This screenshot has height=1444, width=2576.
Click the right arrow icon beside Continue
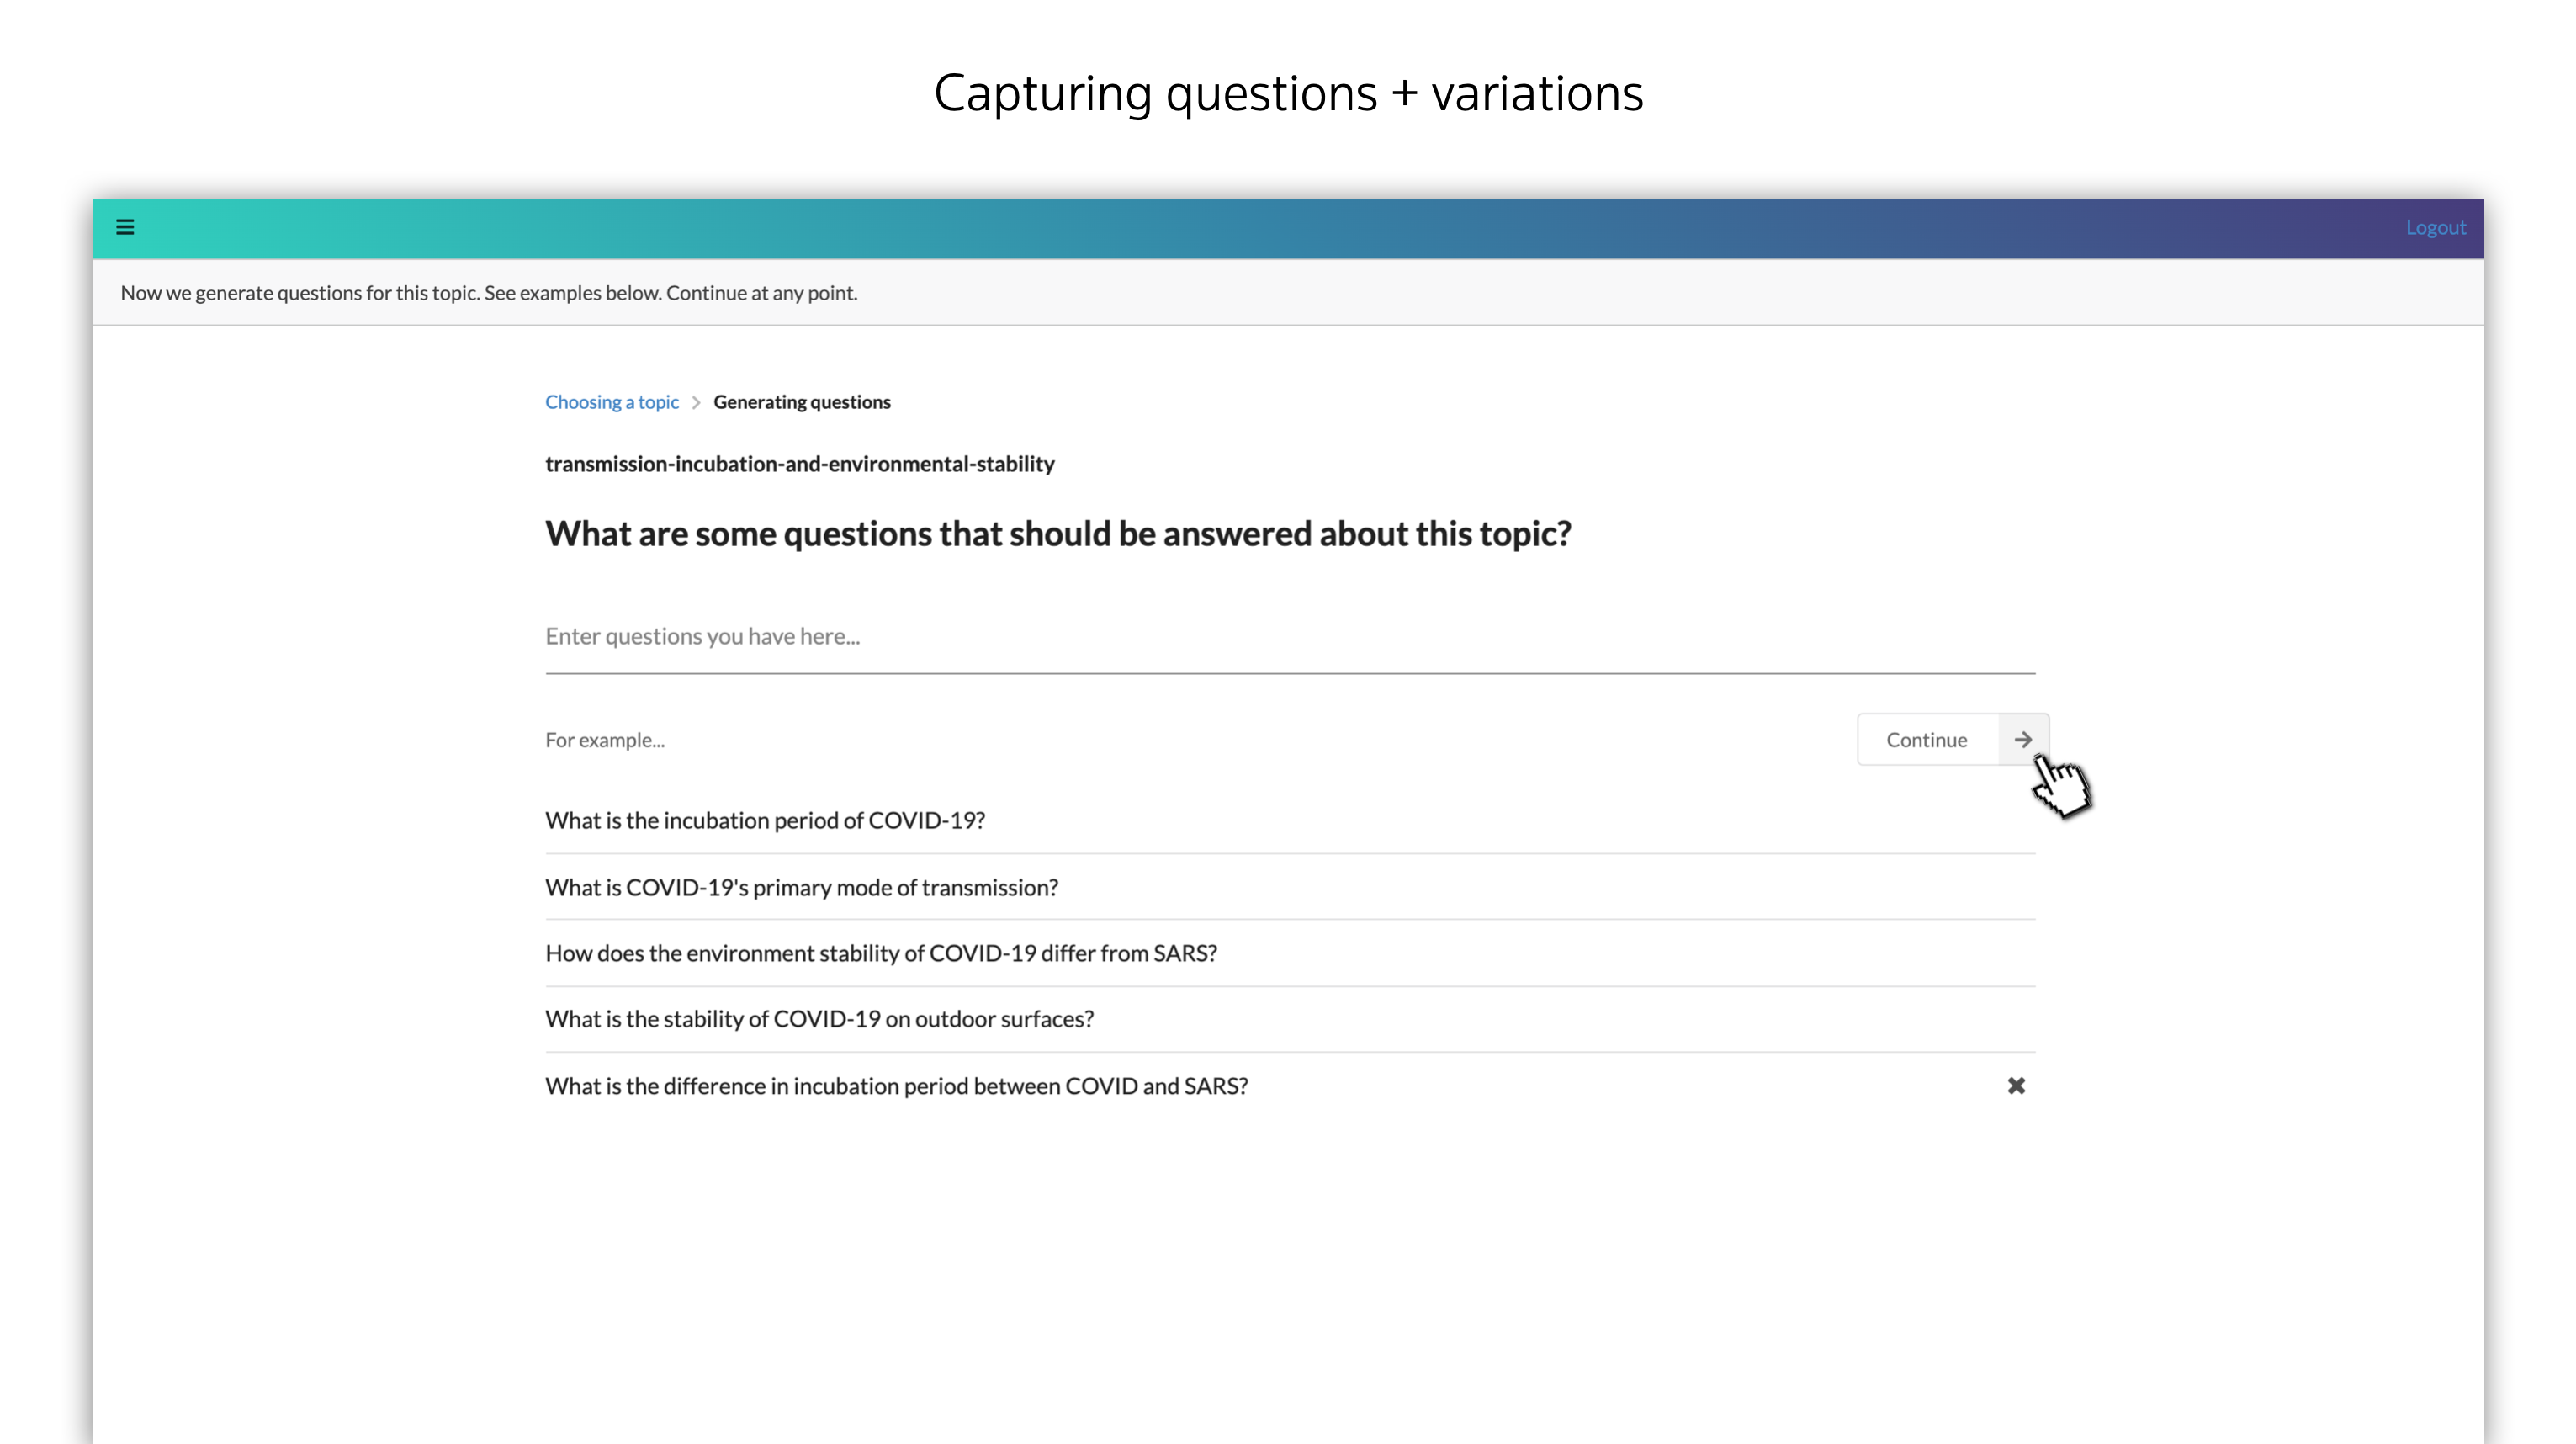click(2022, 740)
